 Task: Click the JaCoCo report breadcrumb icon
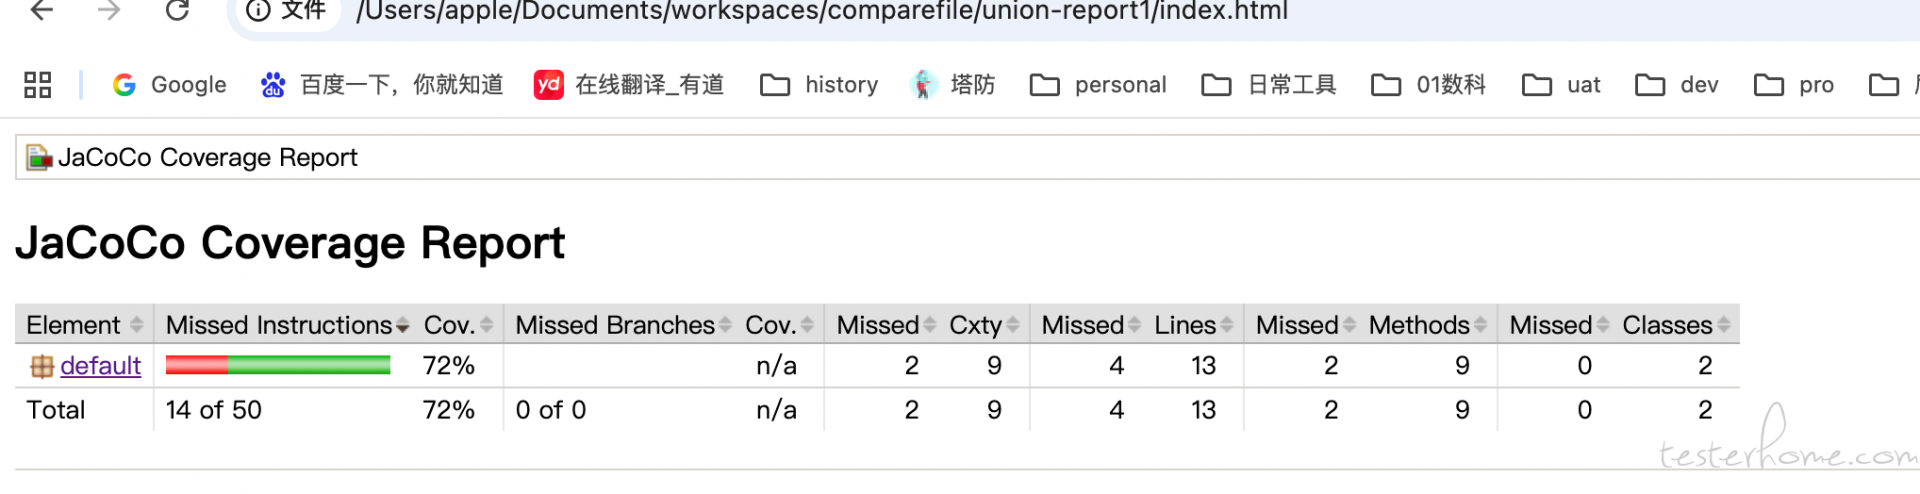click(x=39, y=158)
